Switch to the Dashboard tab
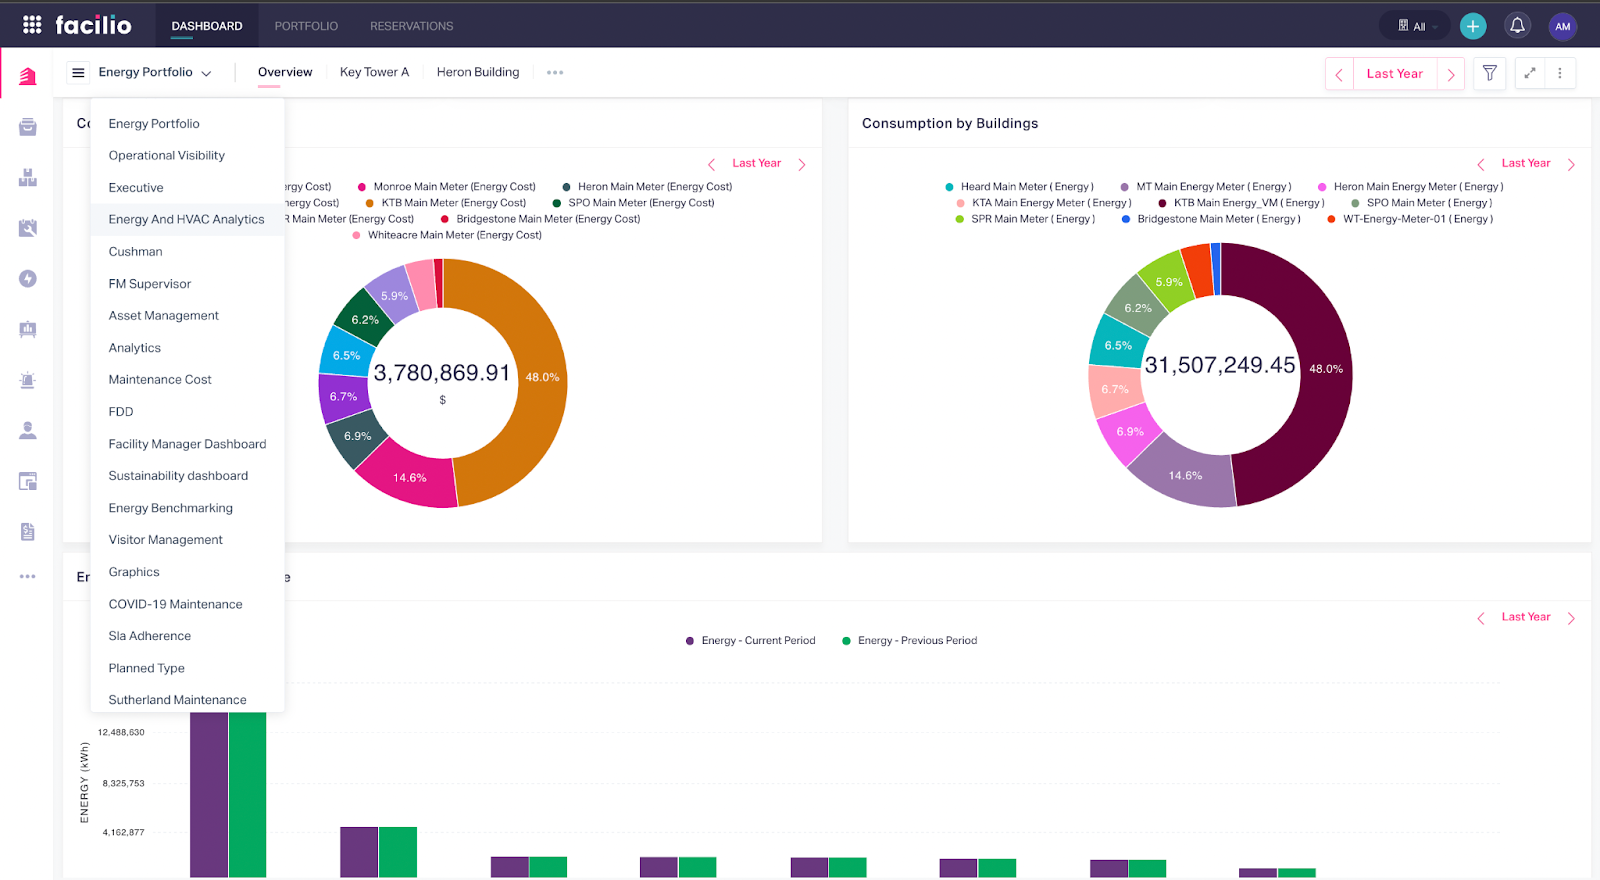This screenshot has width=1600, height=880. click(207, 26)
